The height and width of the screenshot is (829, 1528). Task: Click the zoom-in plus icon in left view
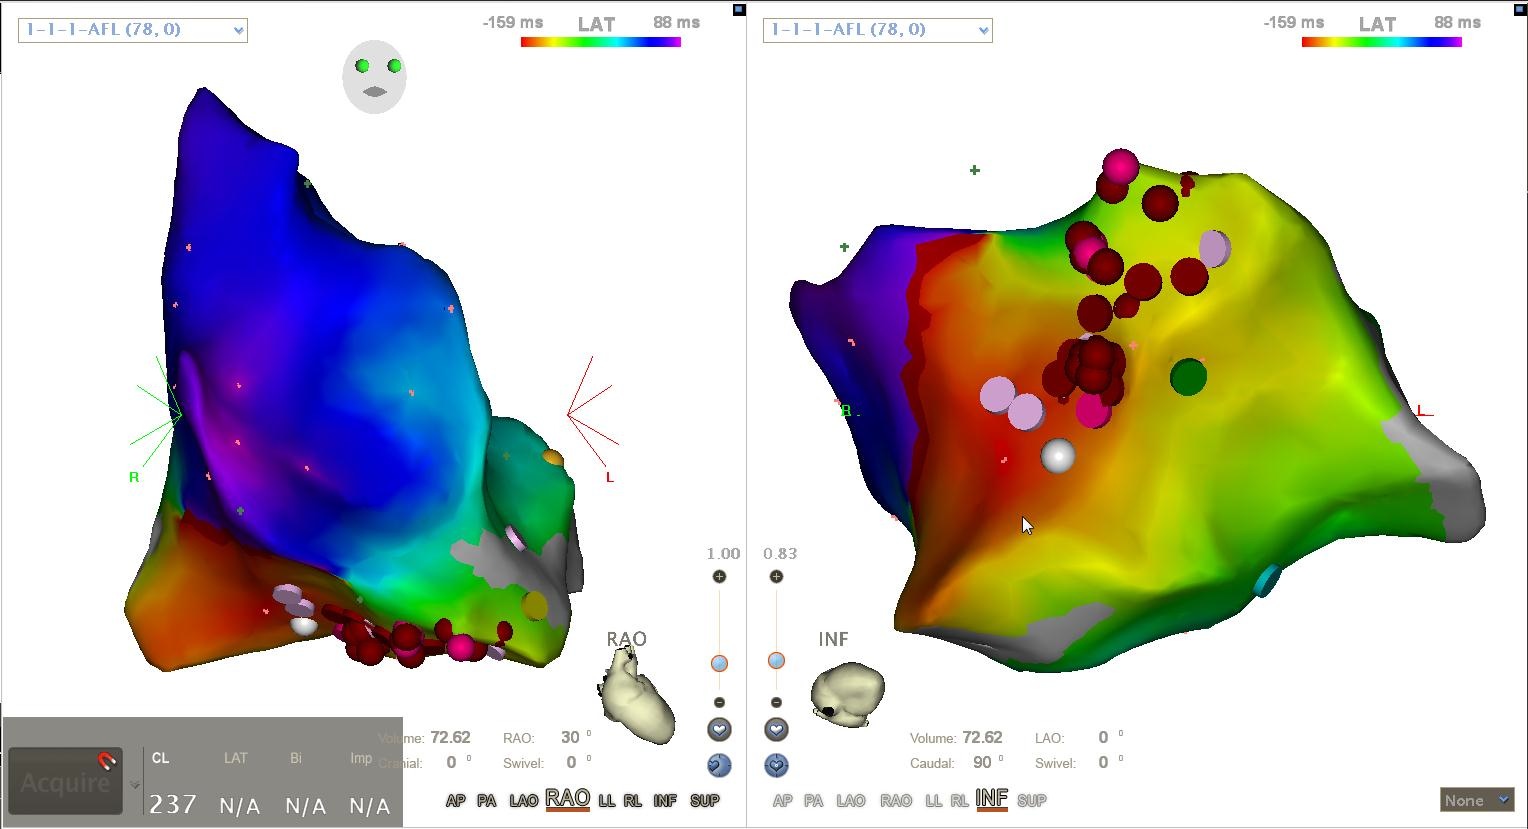[x=719, y=577]
